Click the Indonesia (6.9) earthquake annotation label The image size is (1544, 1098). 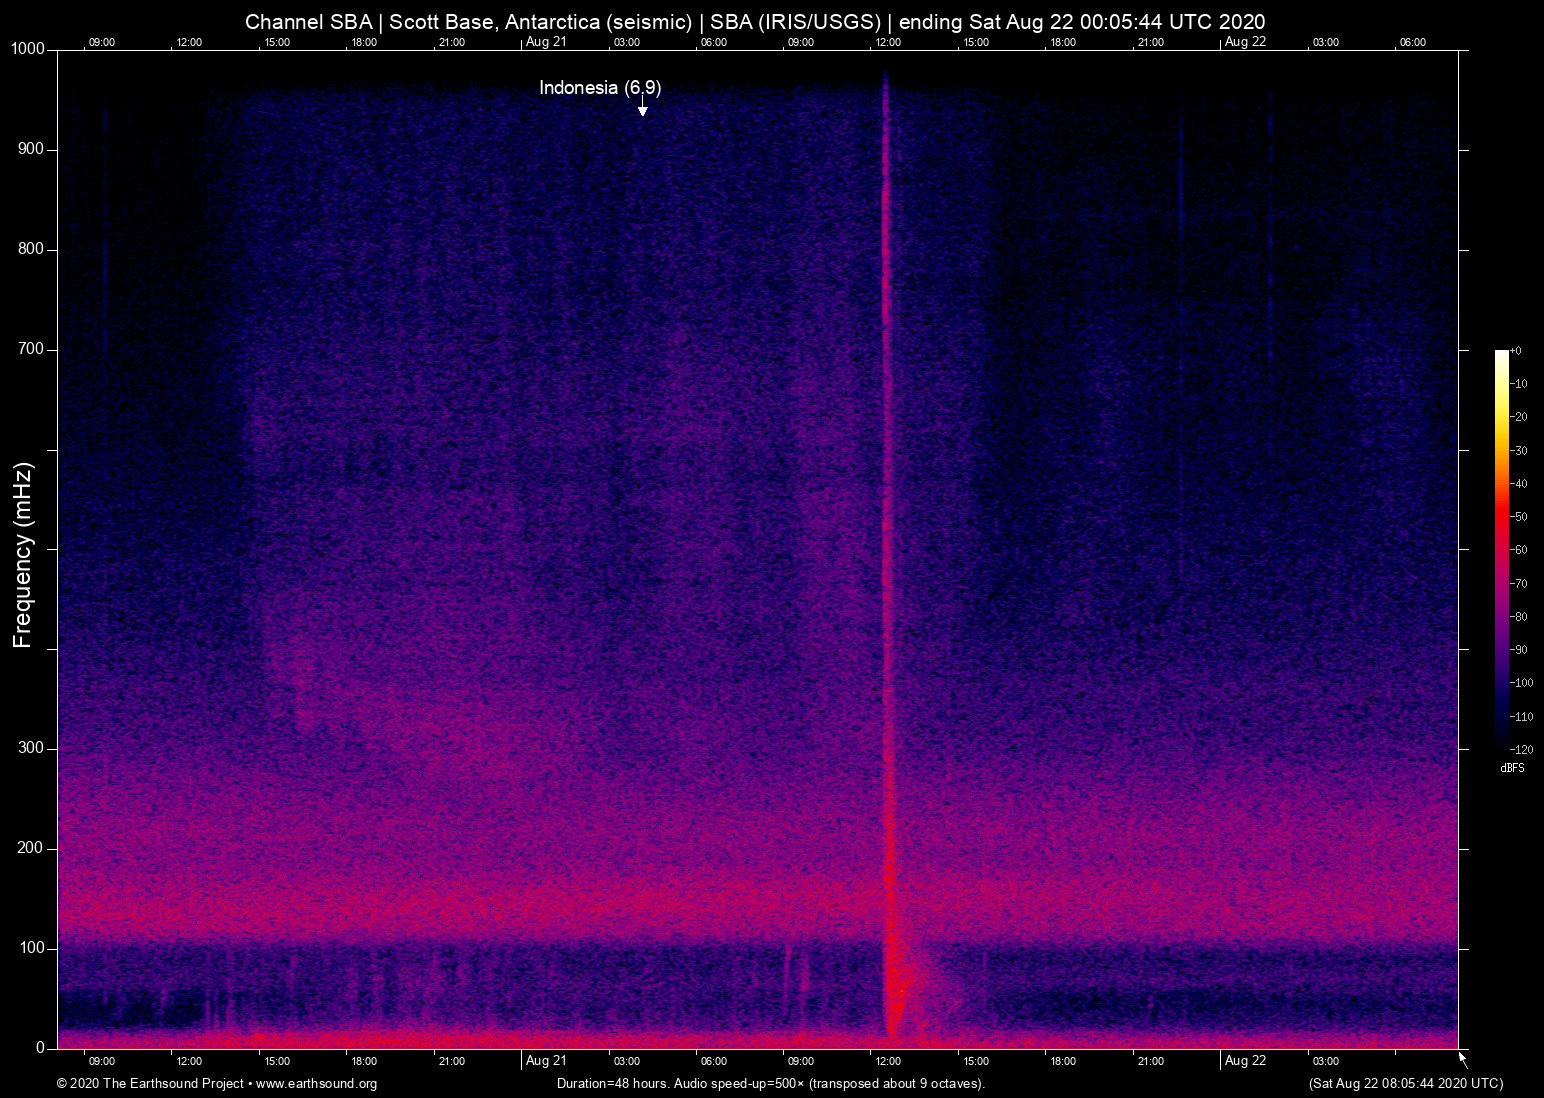(x=600, y=88)
